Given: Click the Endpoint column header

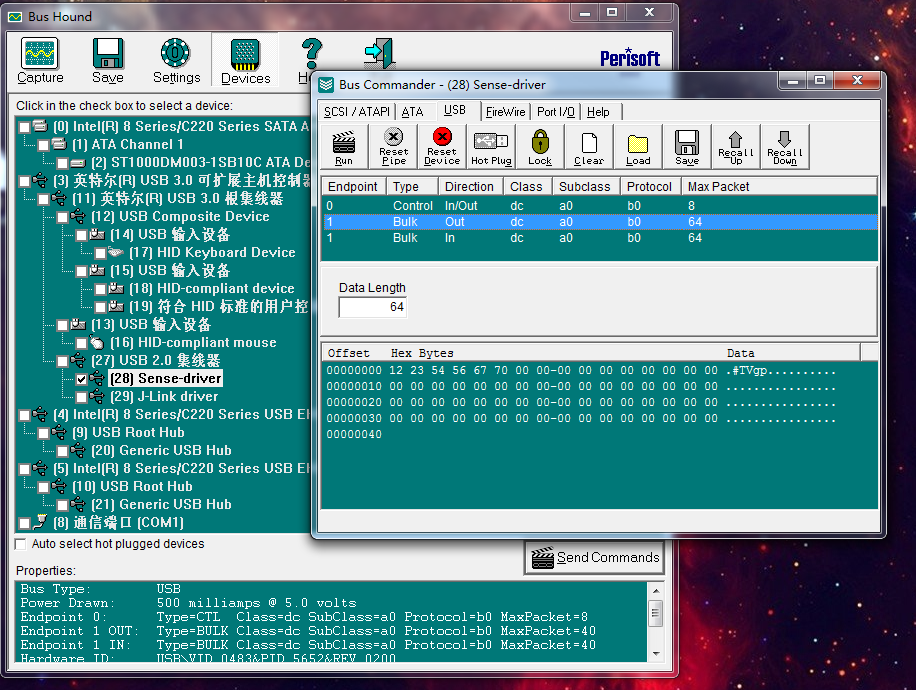Looking at the screenshot, I should 353,186.
